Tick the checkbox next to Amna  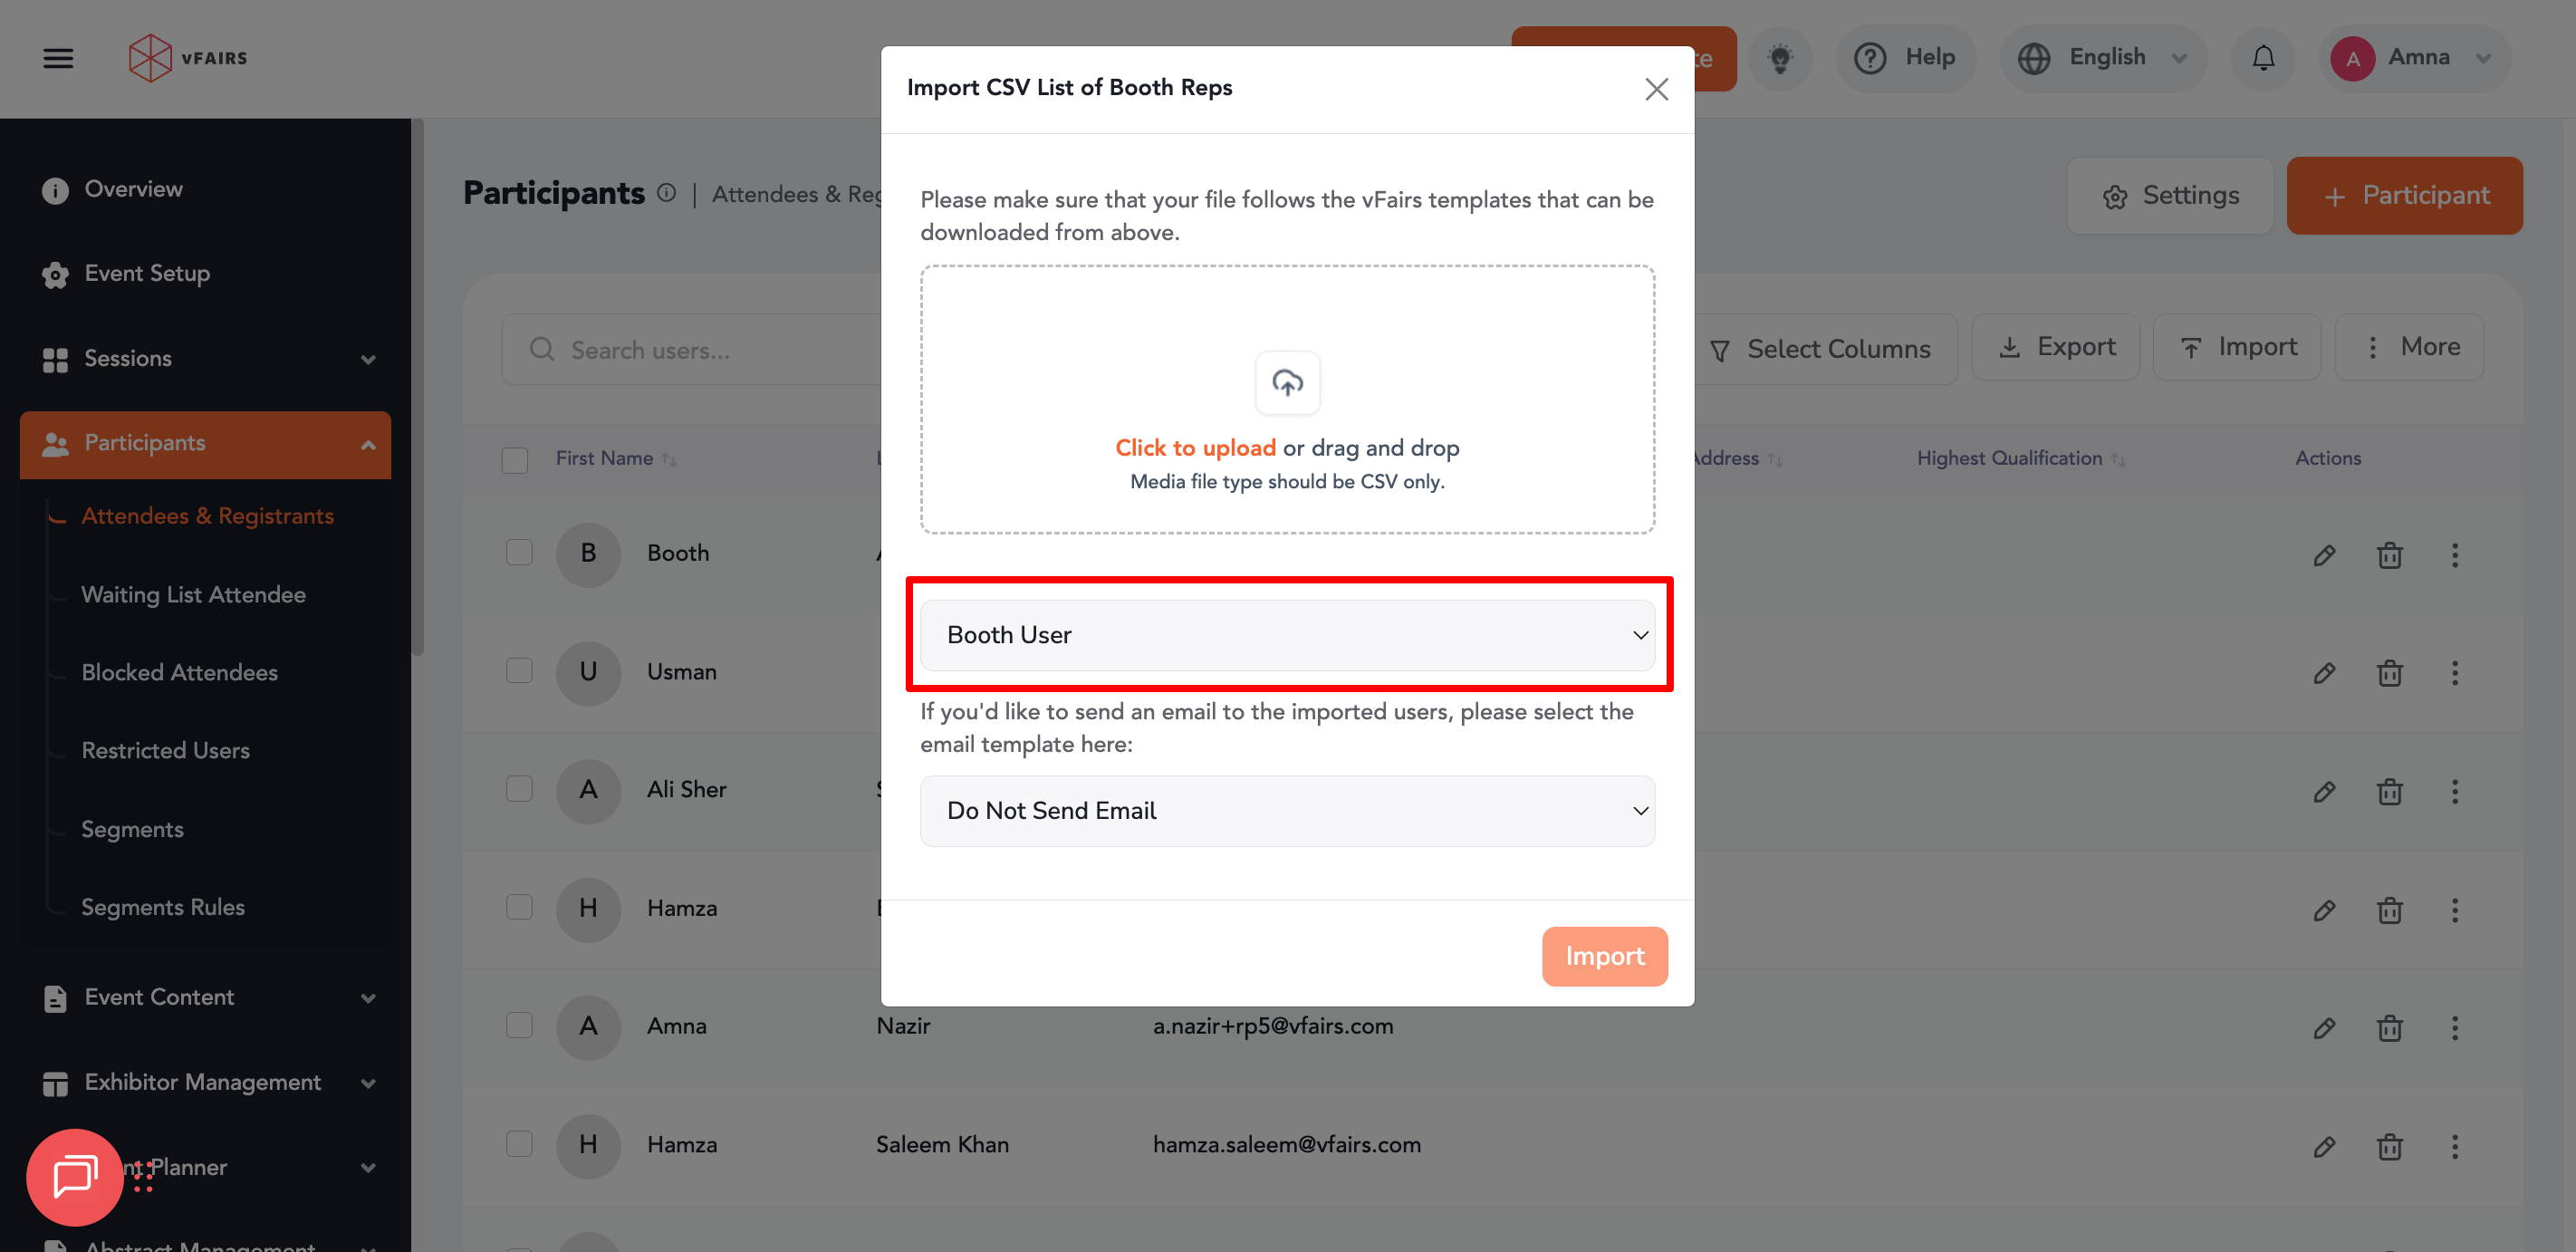[x=519, y=1025]
